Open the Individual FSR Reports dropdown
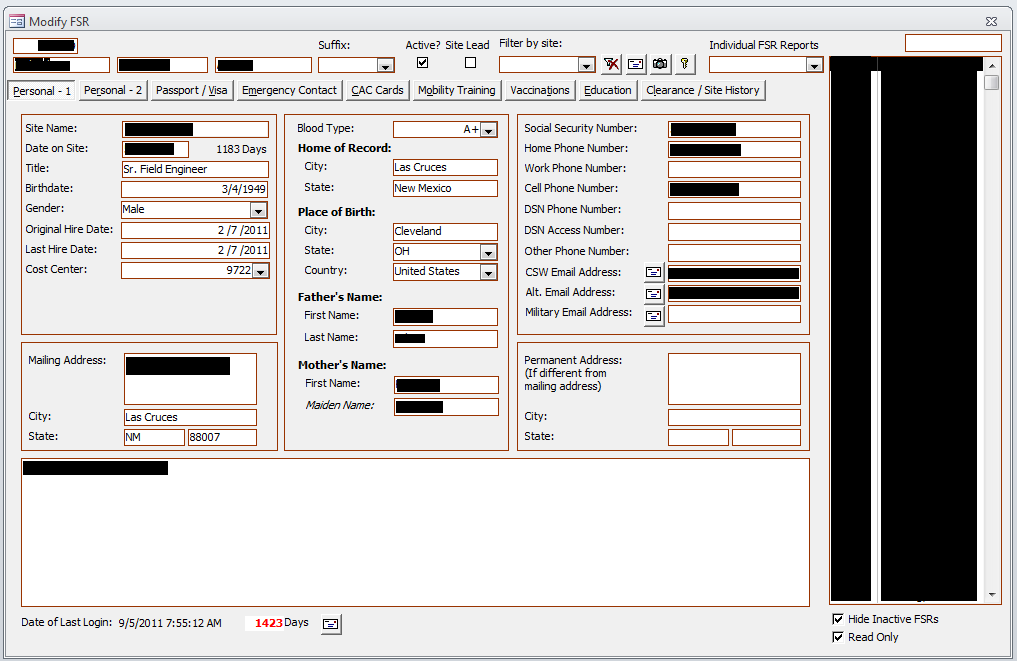This screenshot has height=661, width=1017. [x=815, y=64]
